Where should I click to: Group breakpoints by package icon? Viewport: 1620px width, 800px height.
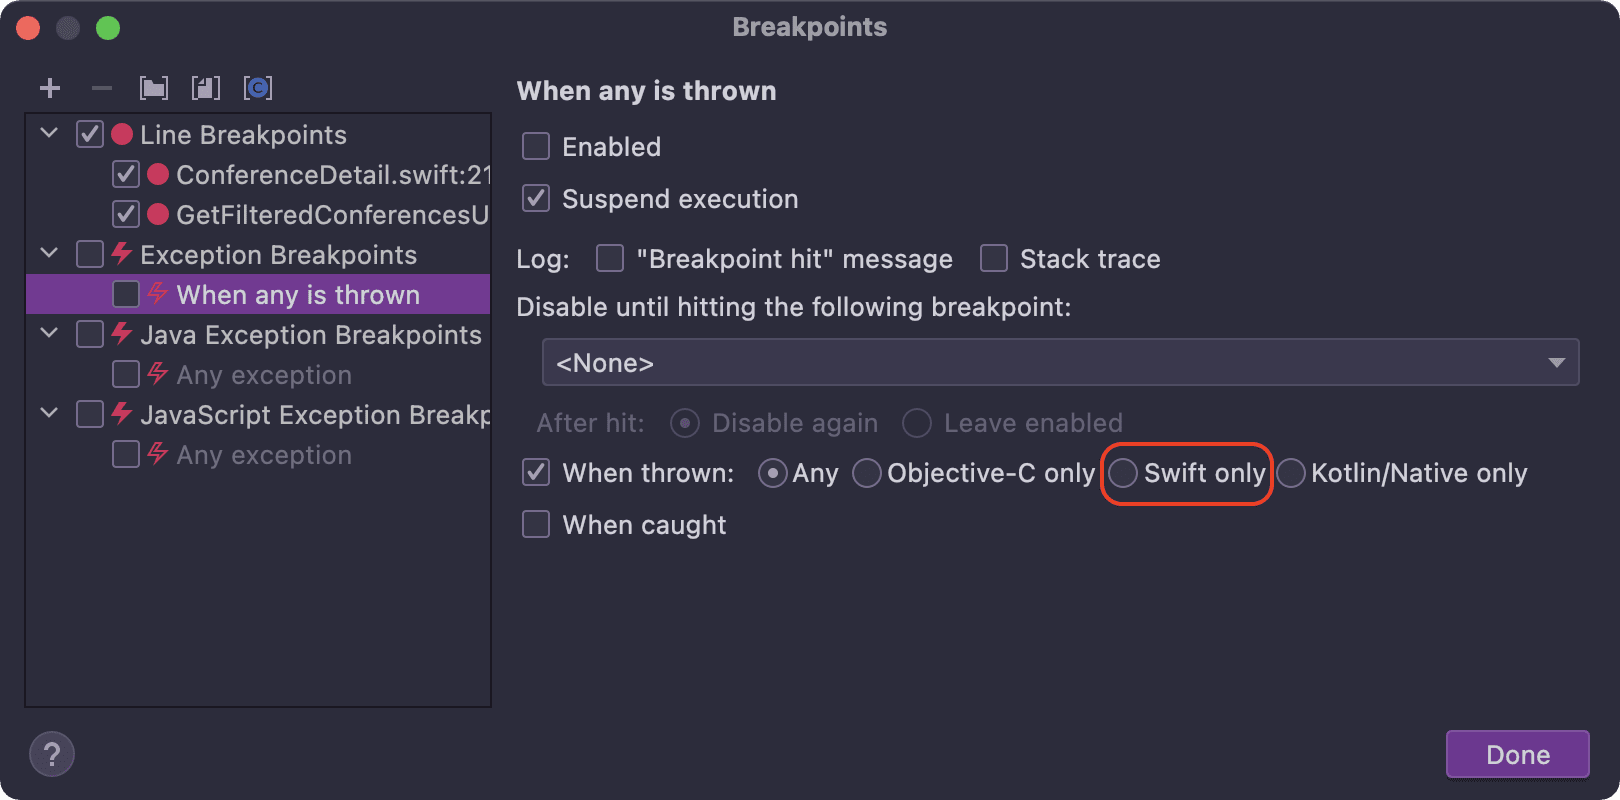(154, 88)
